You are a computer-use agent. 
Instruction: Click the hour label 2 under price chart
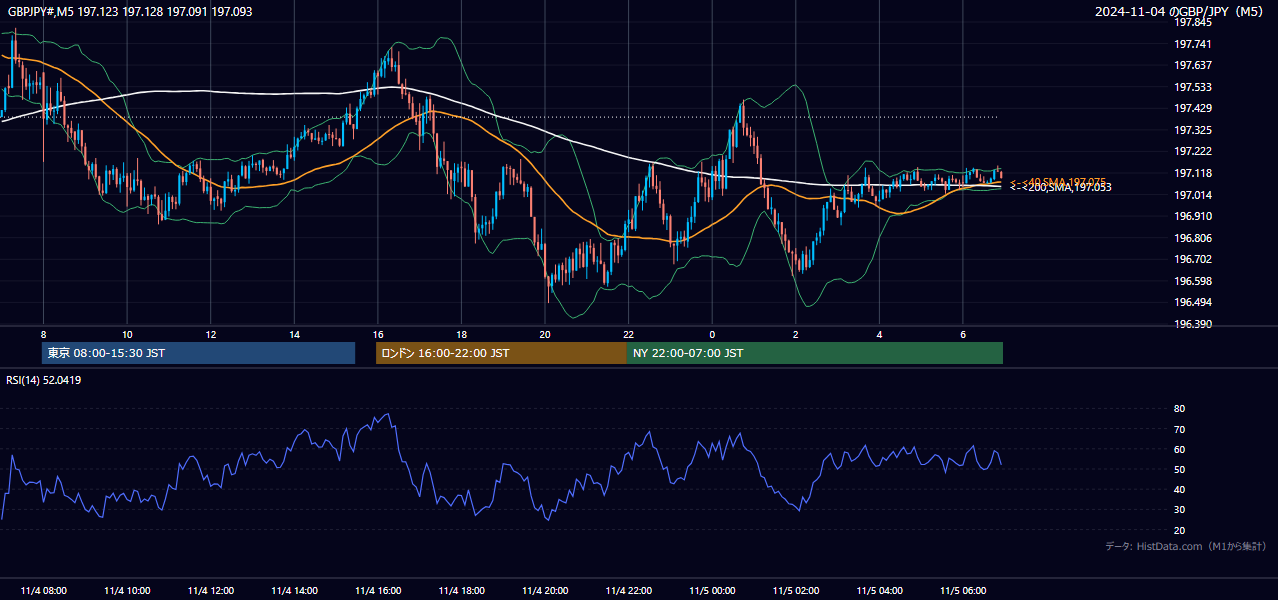796,334
